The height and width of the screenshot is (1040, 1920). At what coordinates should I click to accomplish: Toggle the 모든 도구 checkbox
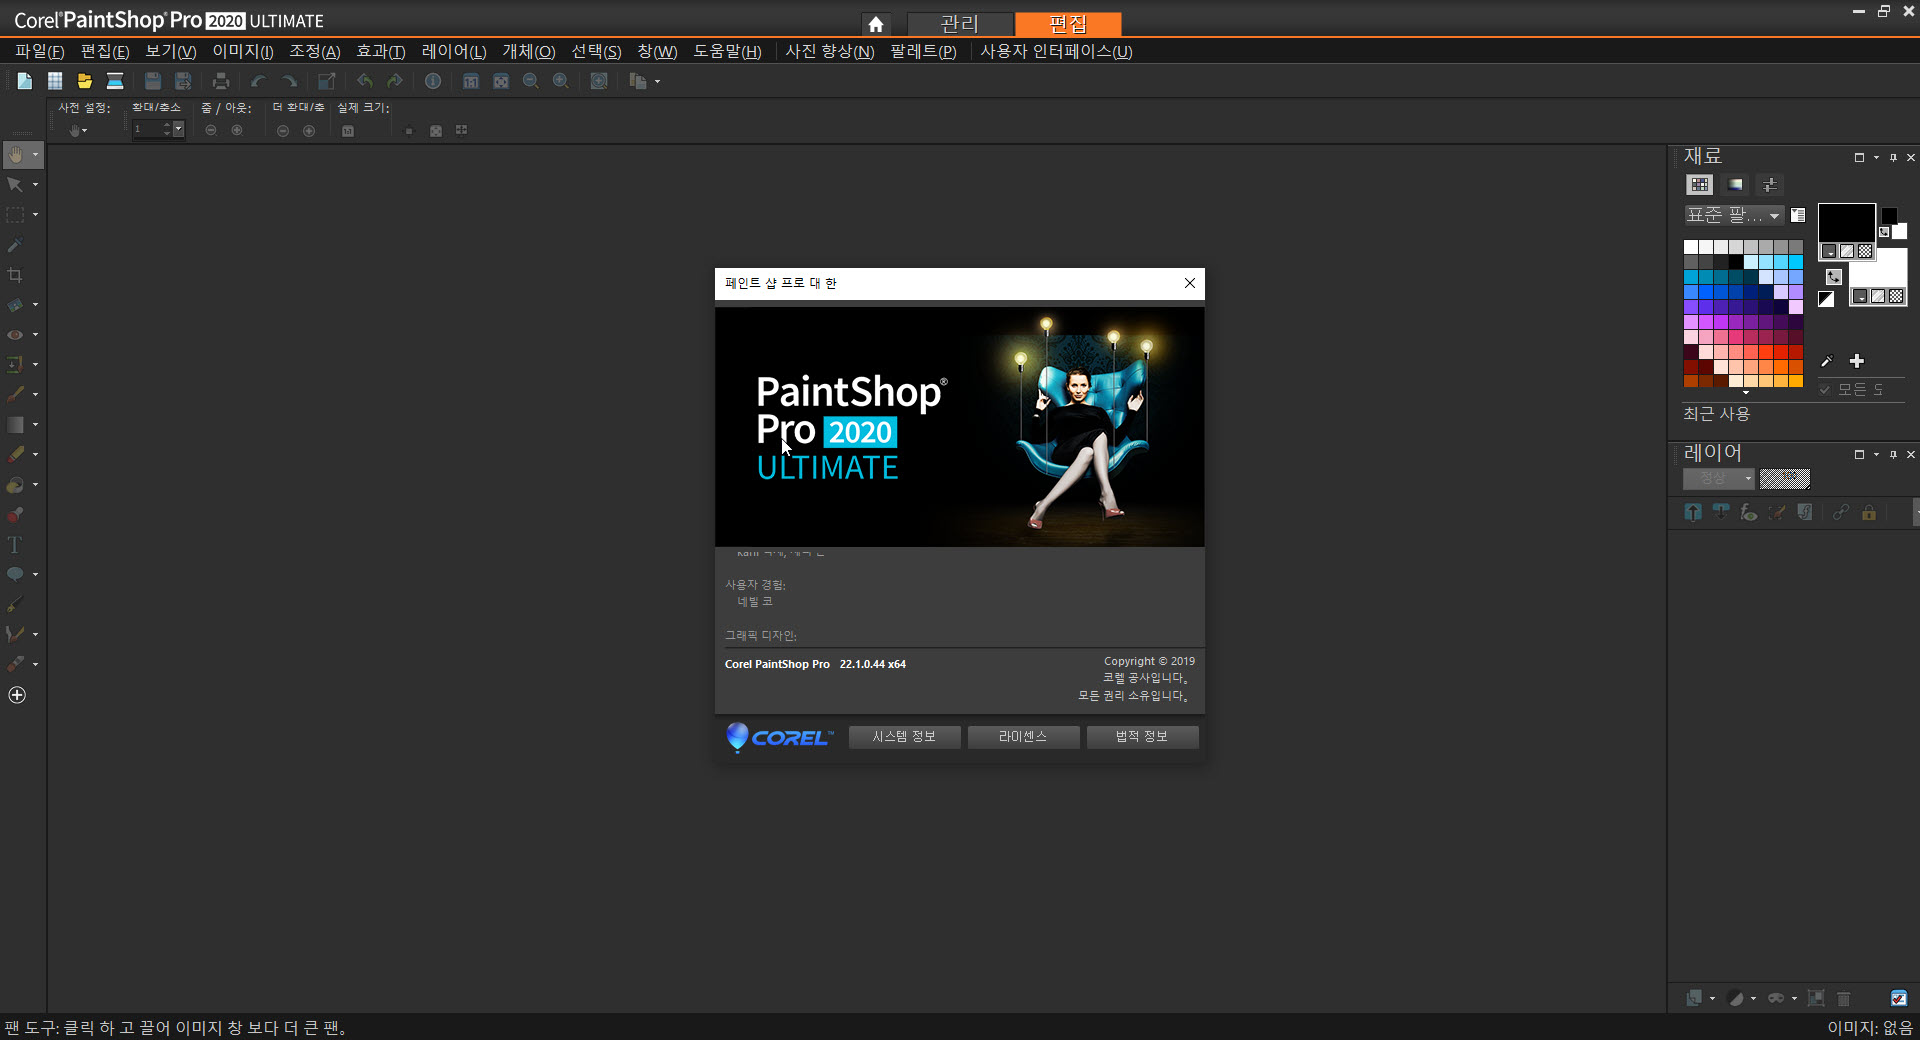pyautogui.click(x=1825, y=389)
